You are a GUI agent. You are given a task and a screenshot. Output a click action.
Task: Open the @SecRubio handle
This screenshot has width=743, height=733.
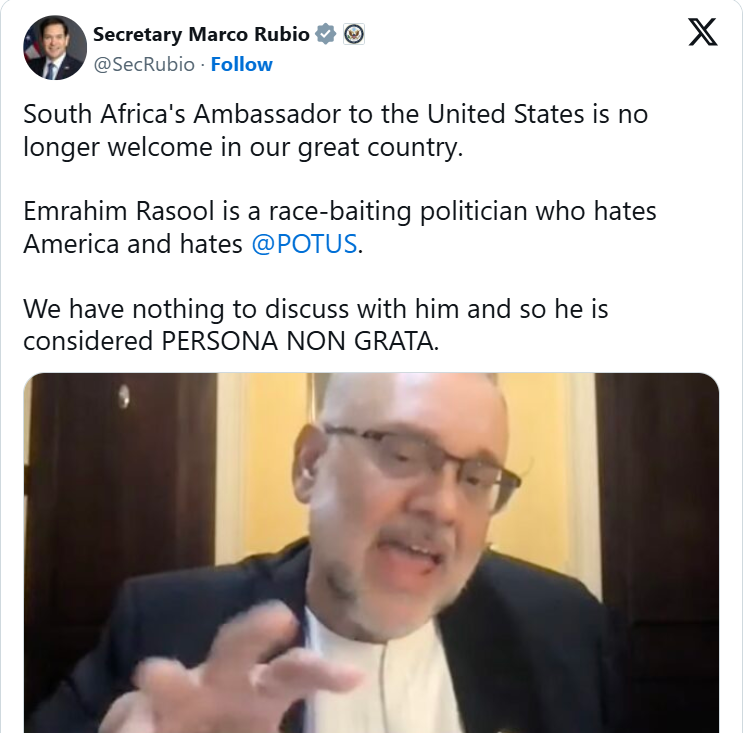pyautogui.click(x=144, y=64)
